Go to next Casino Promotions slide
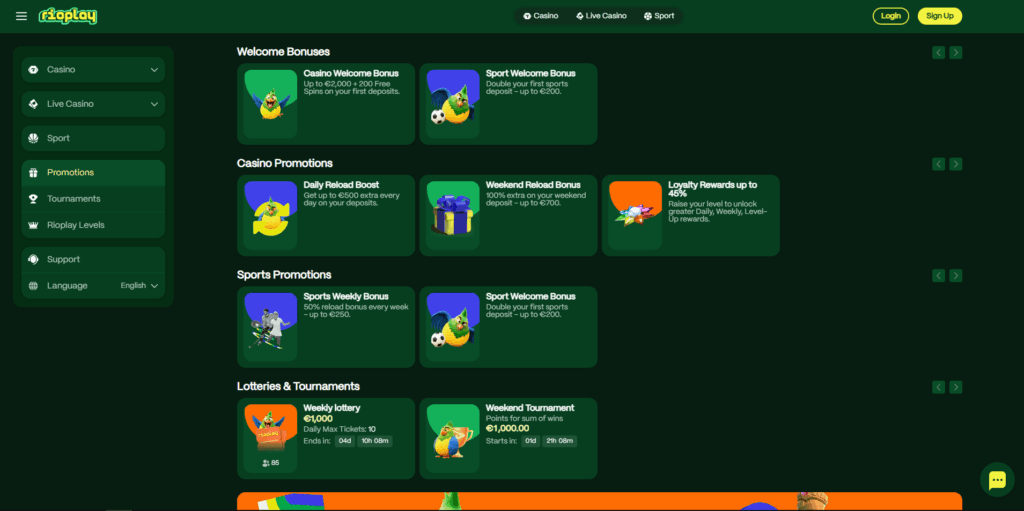Viewport: 1024px width, 511px height. pyautogui.click(x=955, y=164)
